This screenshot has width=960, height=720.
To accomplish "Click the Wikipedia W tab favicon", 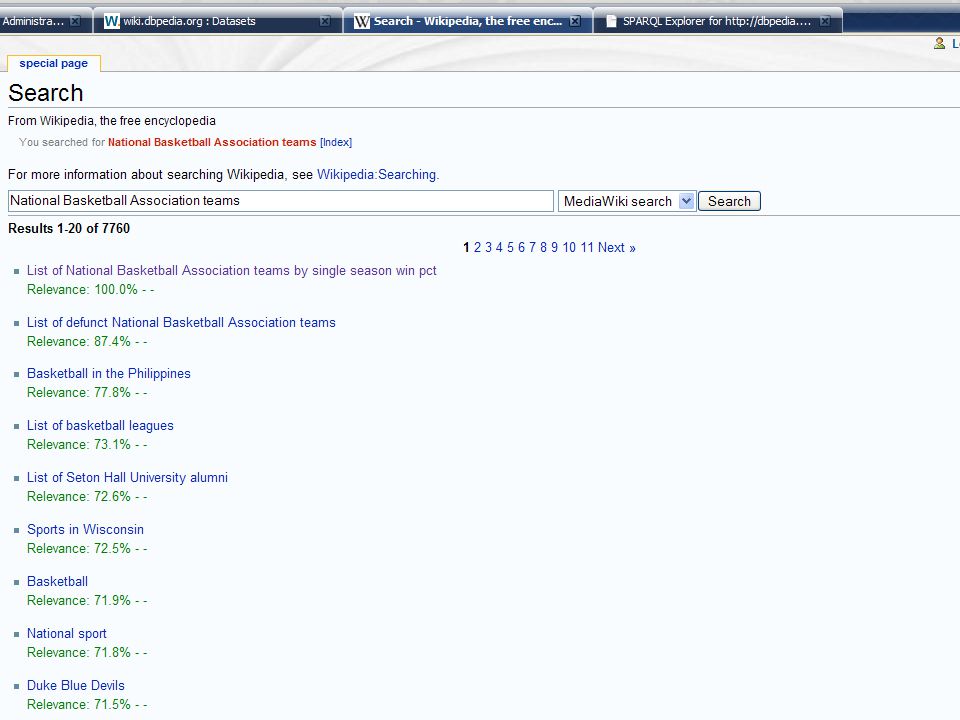I will click(x=362, y=21).
